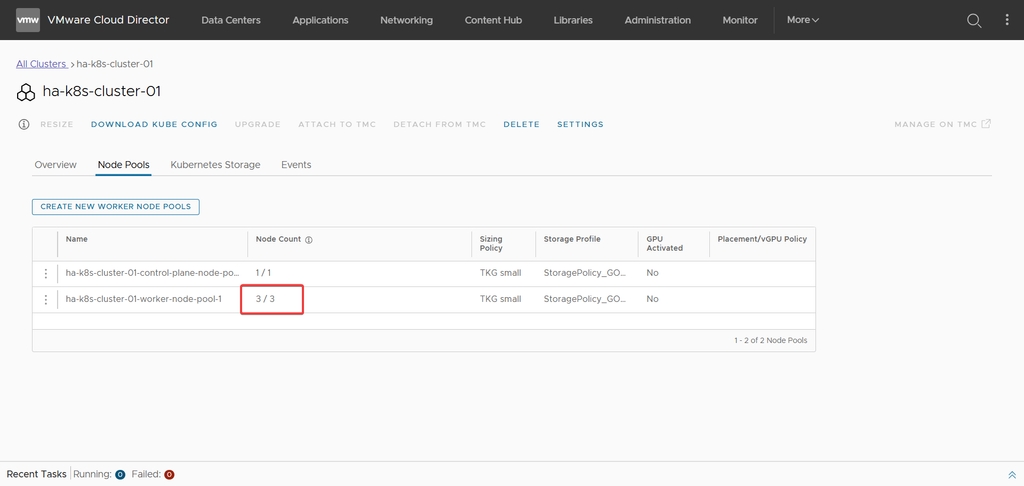
Task: Open the Data Centers menu
Action: pyautogui.click(x=231, y=20)
